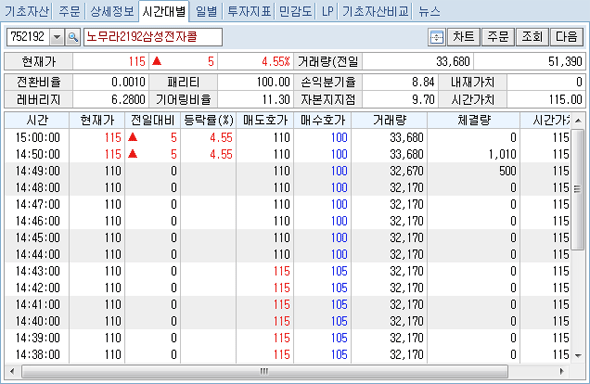Screen dimensions: 590x384
Task: Click the 자본지지점 value 9.70
Action: pyautogui.click(x=423, y=100)
